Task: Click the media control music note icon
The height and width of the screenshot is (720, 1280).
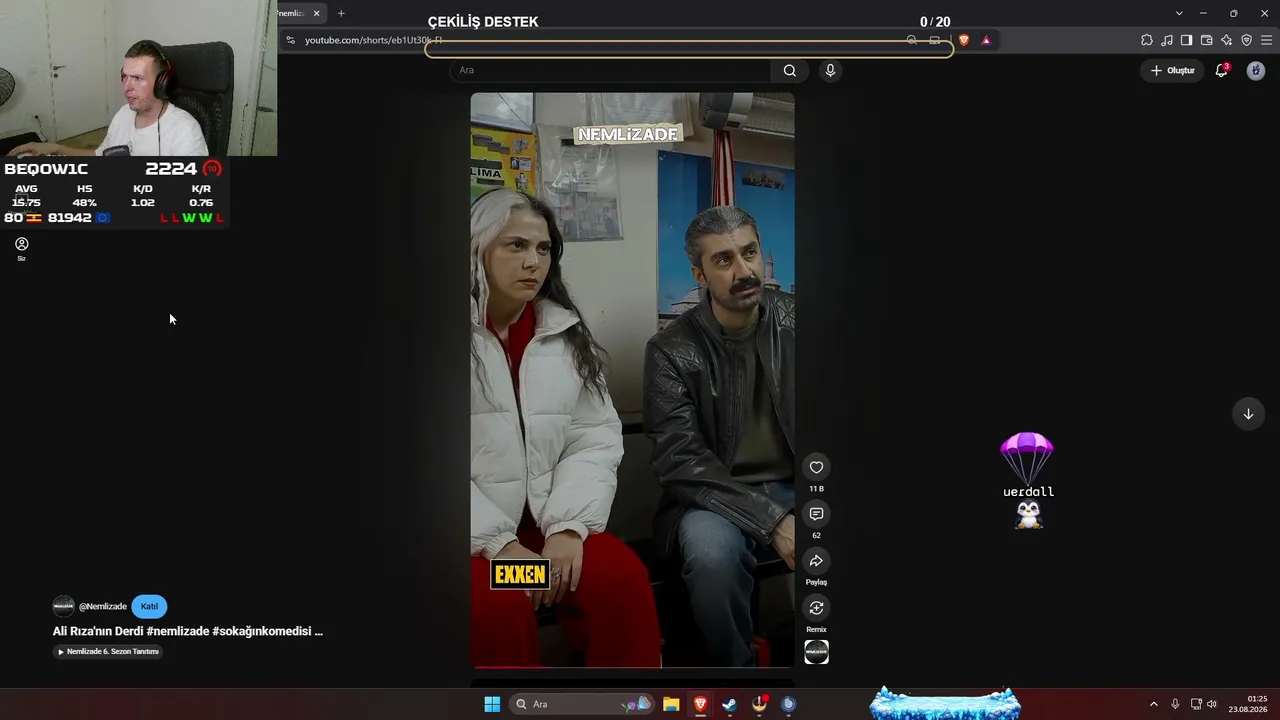Action: (1167, 40)
